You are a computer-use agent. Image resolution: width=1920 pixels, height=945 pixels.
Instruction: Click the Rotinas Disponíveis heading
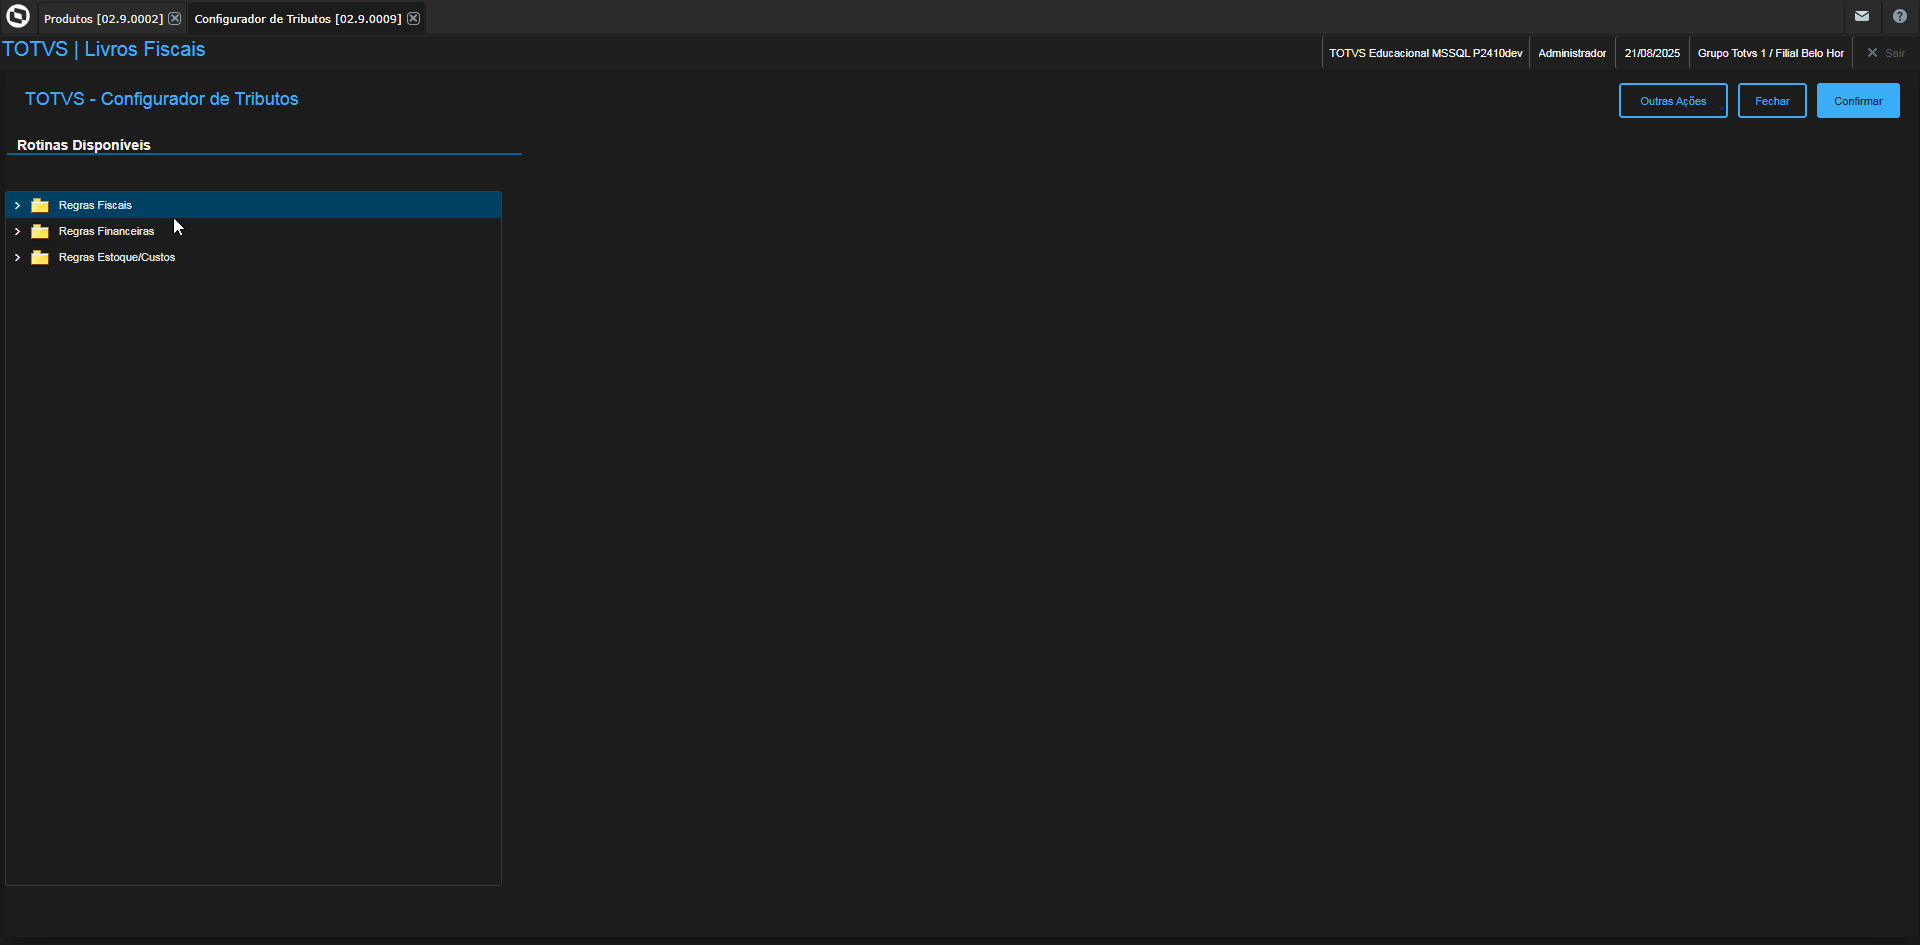[x=84, y=145]
